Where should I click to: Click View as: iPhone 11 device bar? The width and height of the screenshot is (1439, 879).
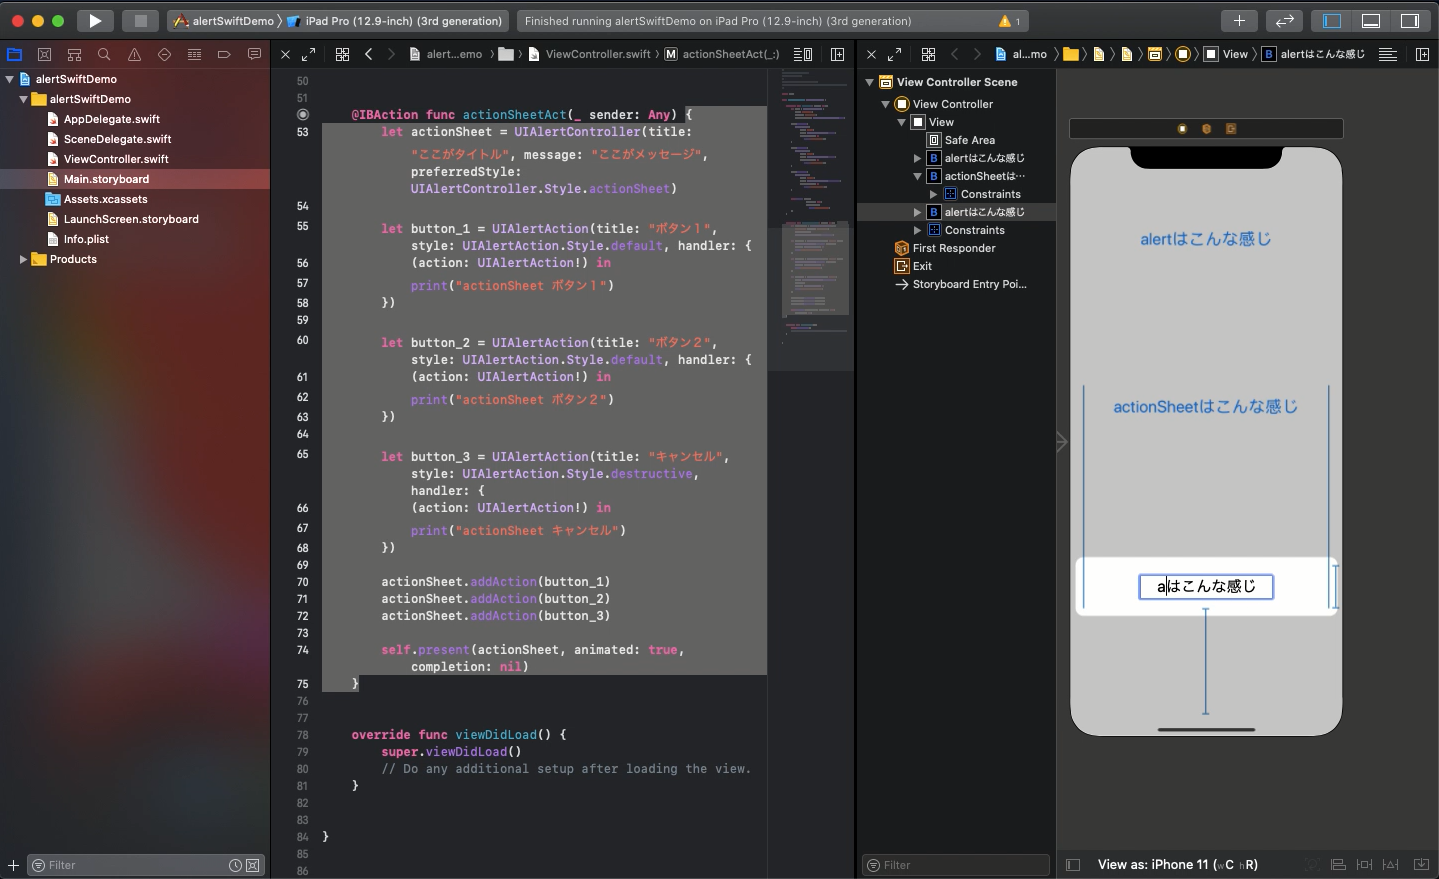click(1178, 865)
